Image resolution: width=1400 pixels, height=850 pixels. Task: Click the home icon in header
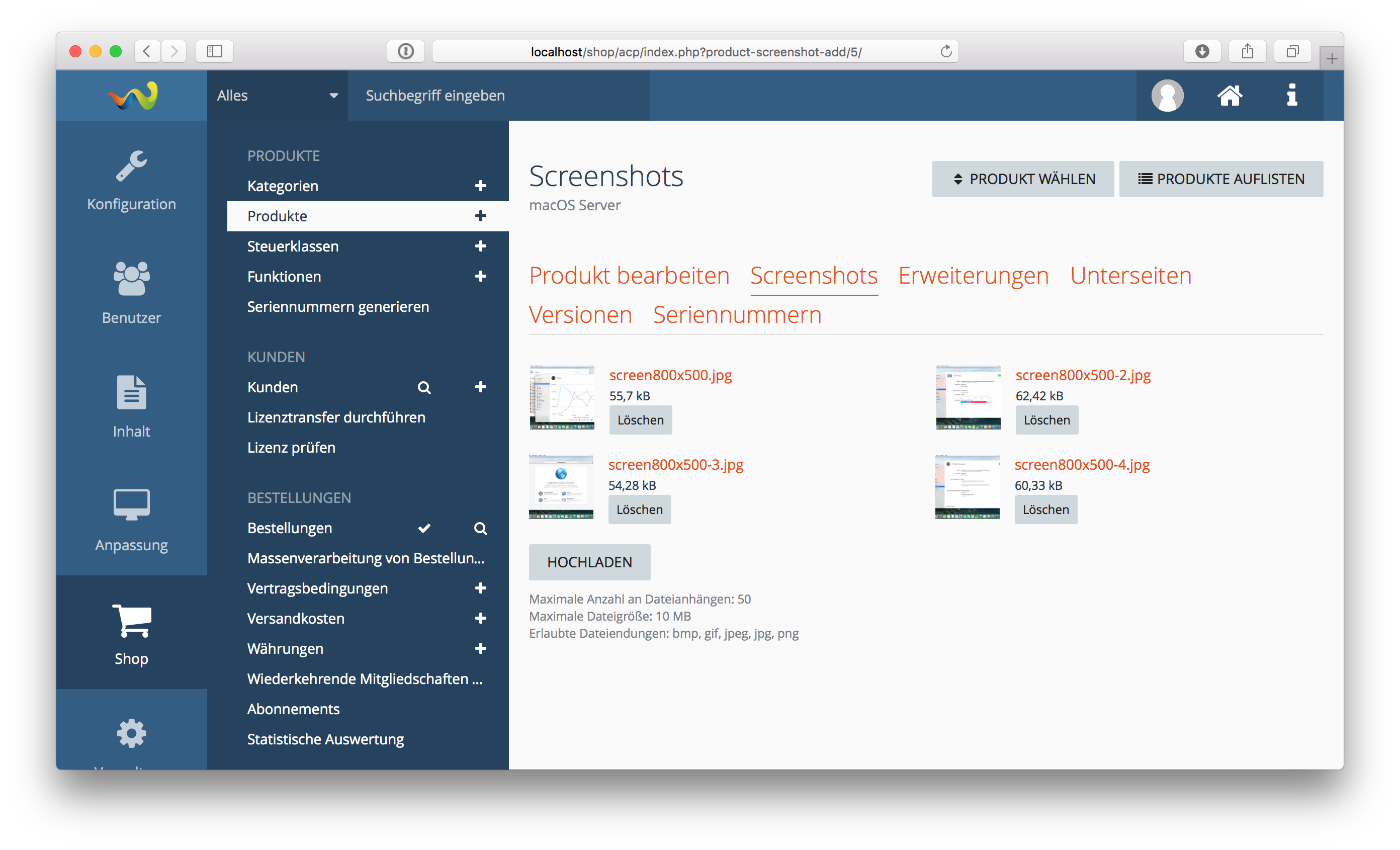[x=1229, y=96]
